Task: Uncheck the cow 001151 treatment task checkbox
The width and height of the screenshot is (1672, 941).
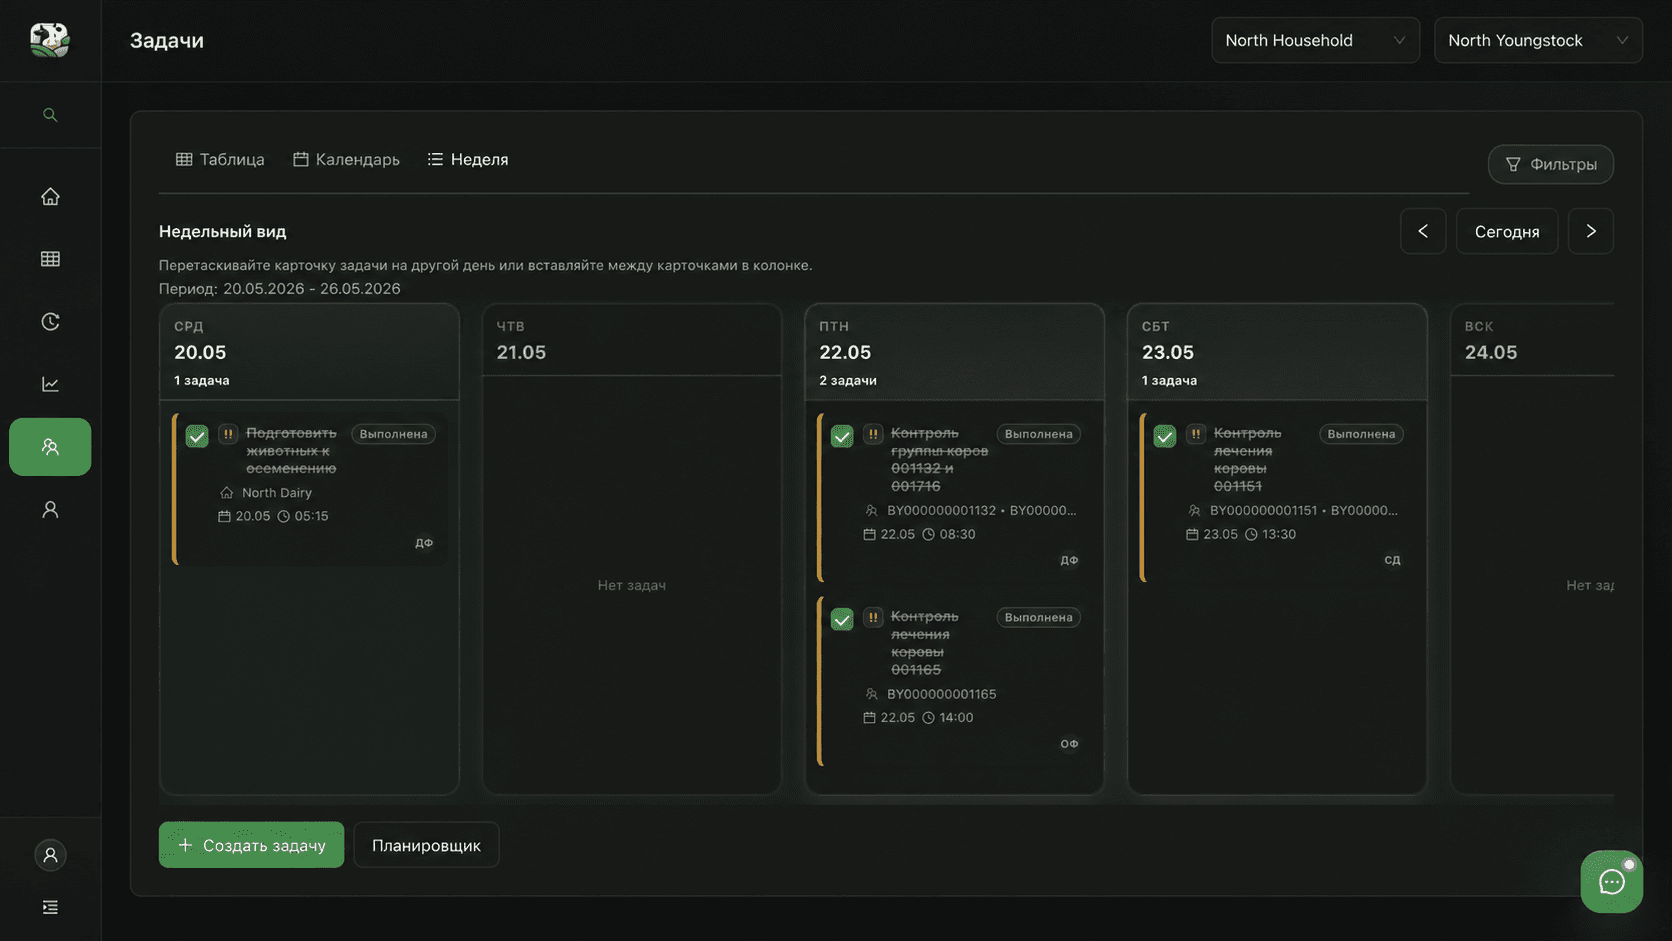Action: (1165, 436)
